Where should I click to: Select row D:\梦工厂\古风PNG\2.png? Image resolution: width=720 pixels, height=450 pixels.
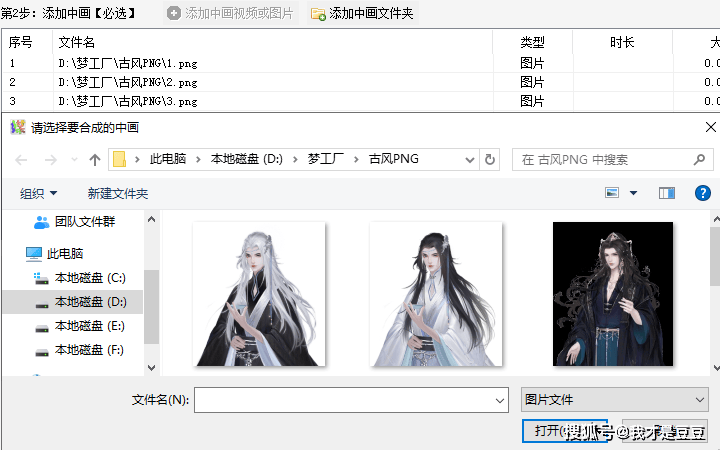click(x=361, y=82)
